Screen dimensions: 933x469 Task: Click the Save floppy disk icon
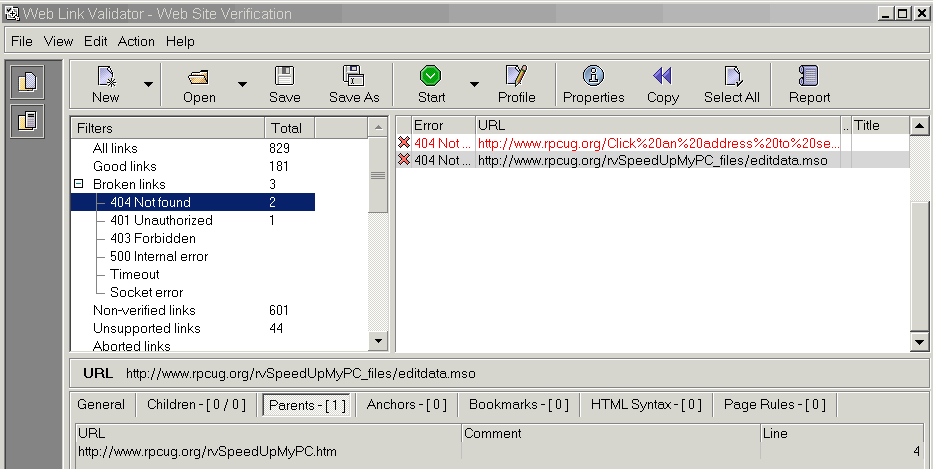point(284,76)
